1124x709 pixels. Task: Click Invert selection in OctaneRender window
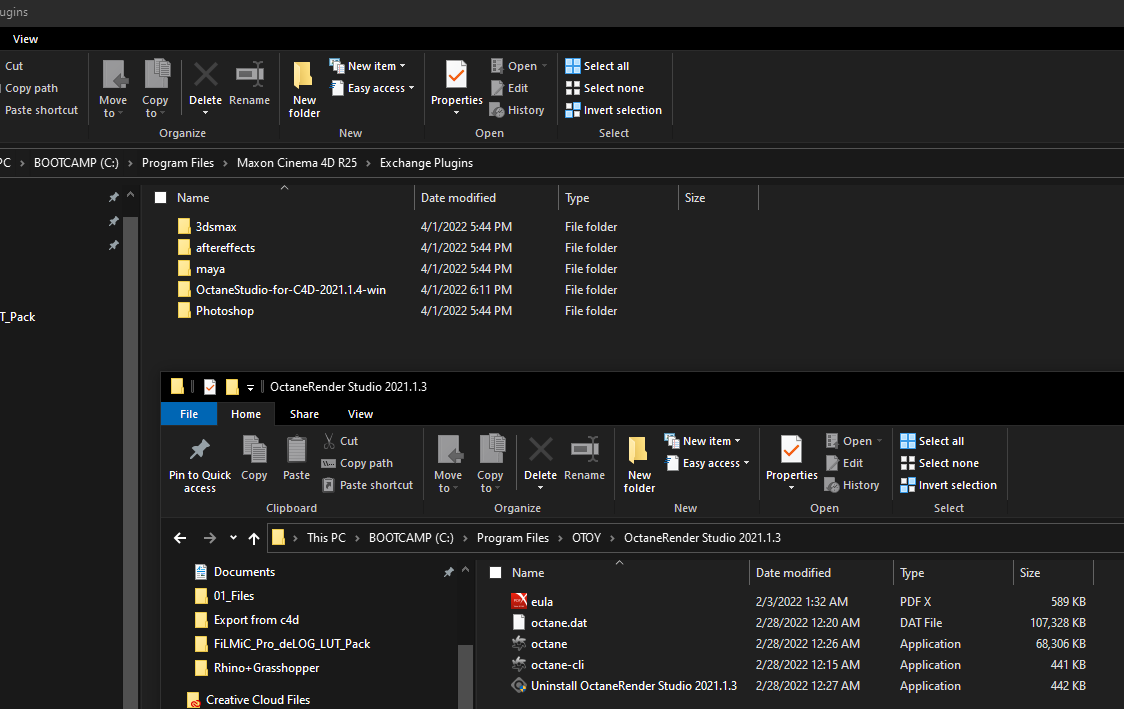click(x=948, y=485)
